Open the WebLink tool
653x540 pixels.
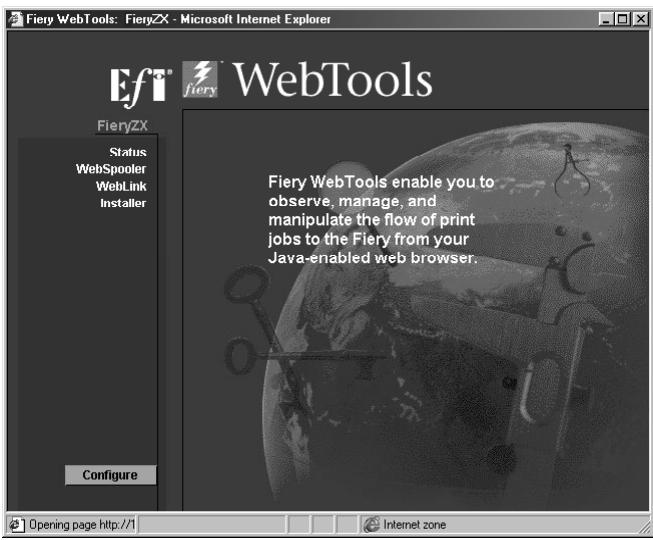click(121, 186)
